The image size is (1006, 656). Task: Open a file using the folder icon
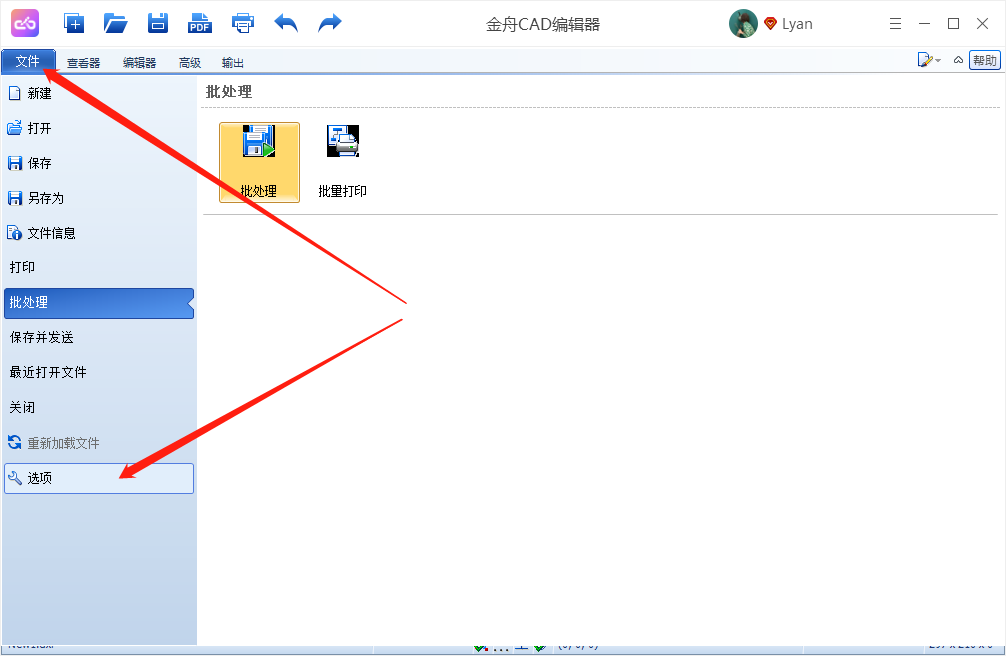point(116,23)
